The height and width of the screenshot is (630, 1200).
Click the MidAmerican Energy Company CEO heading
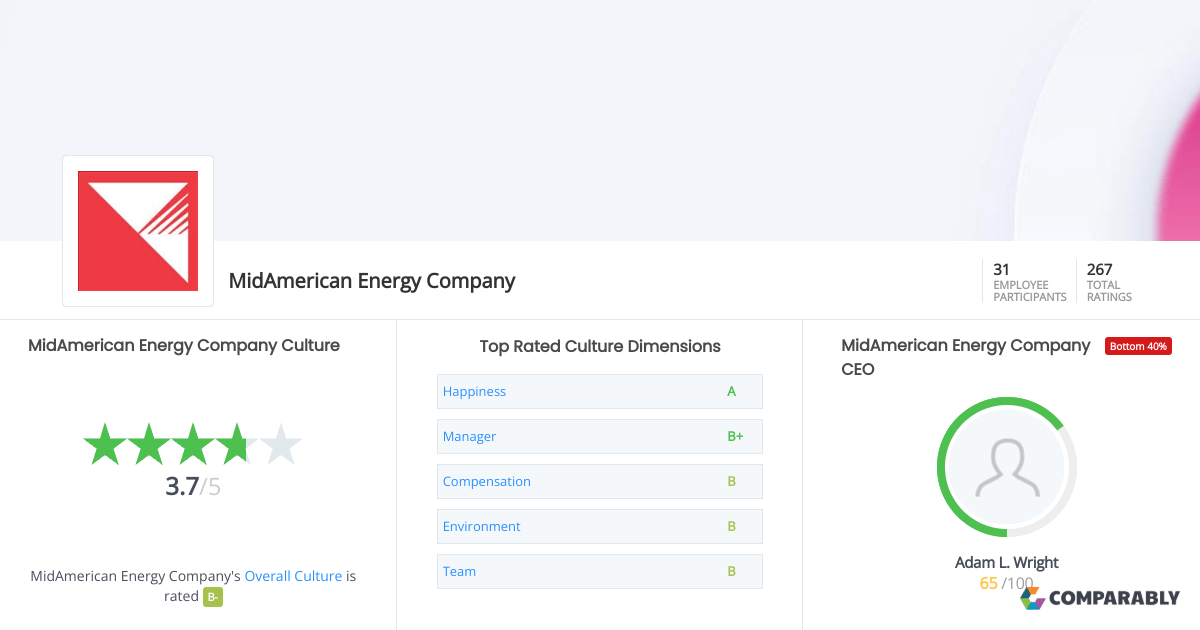tap(966, 357)
